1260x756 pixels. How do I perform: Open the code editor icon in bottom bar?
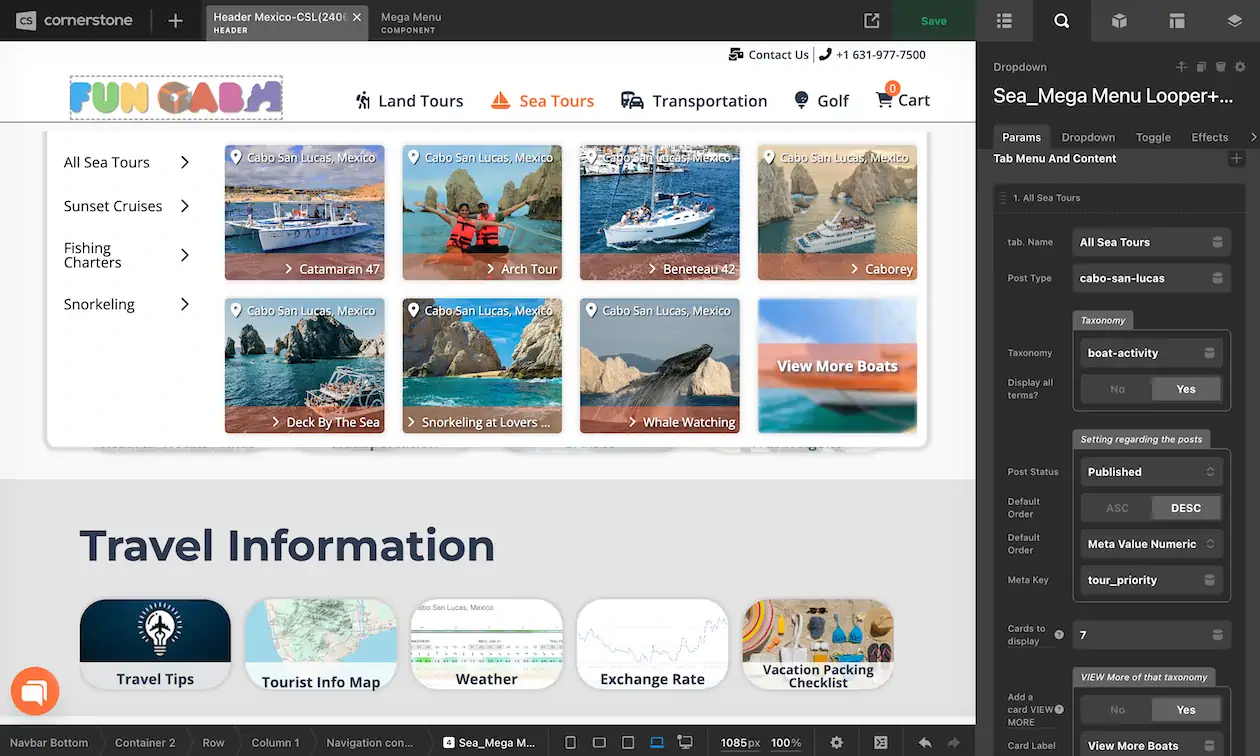[880, 743]
